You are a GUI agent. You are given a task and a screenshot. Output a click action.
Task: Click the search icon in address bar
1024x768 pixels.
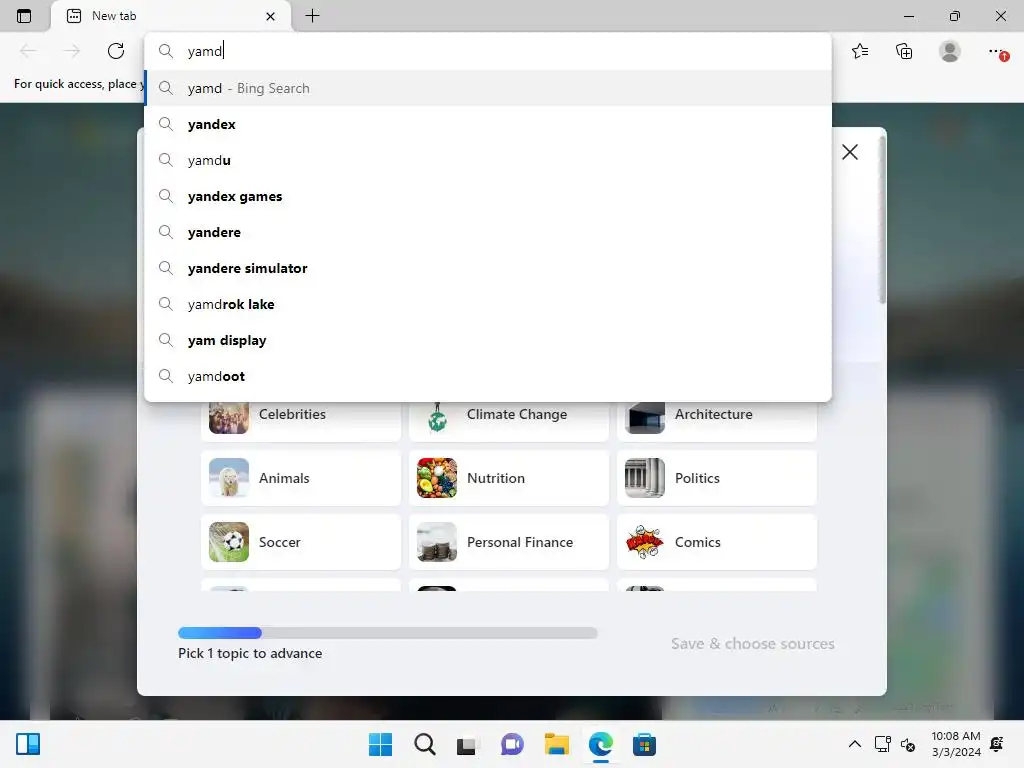[x=166, y=51]
